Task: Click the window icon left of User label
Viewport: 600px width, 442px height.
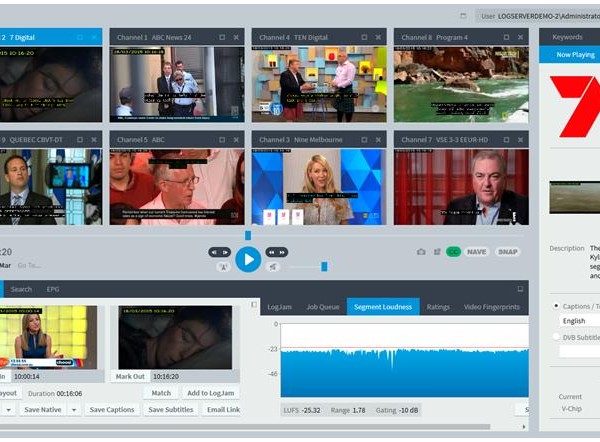Action: [x=463, y=16]
